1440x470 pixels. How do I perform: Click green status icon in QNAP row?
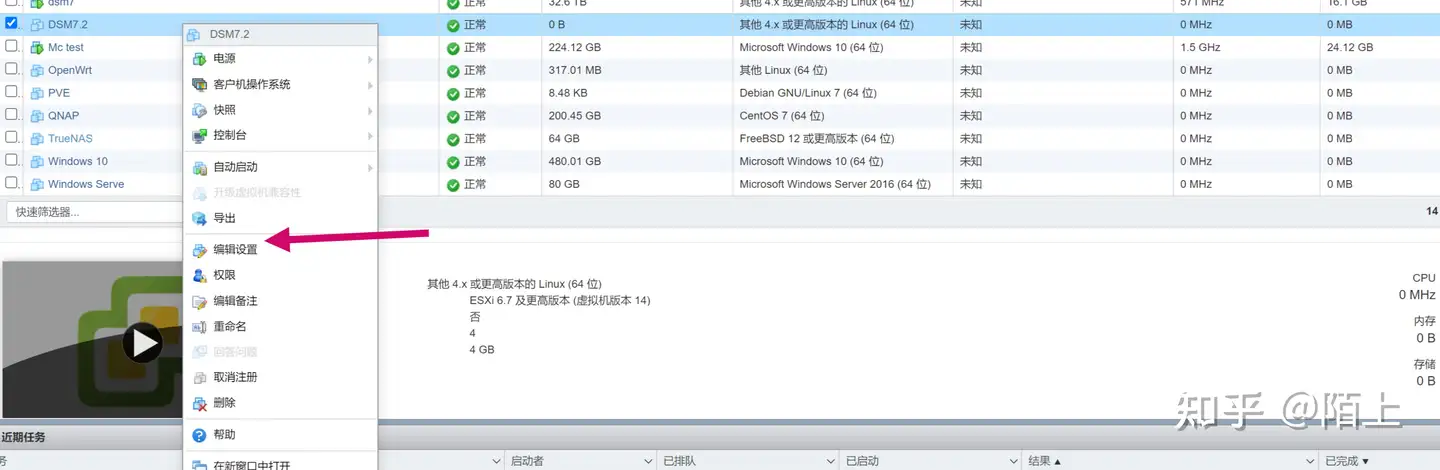click(x=453, y=116)
